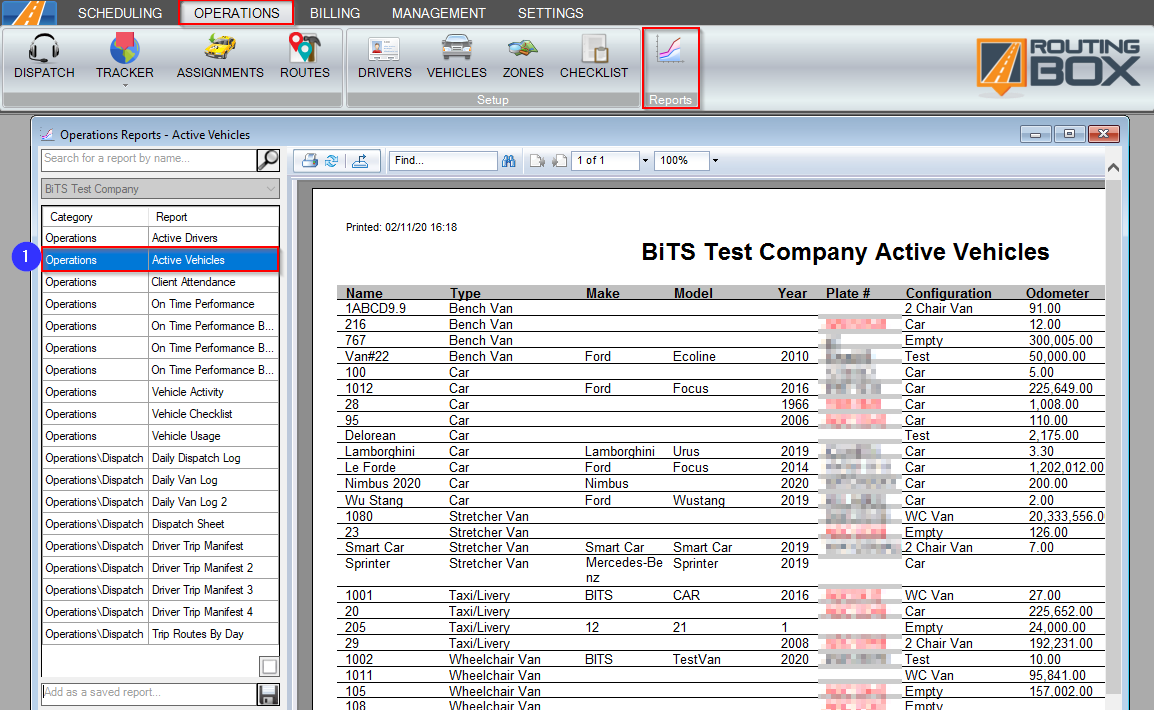The image size is (1154, 710).
Task: Open the BiTS Test Company dropdown
Action: 160,189
